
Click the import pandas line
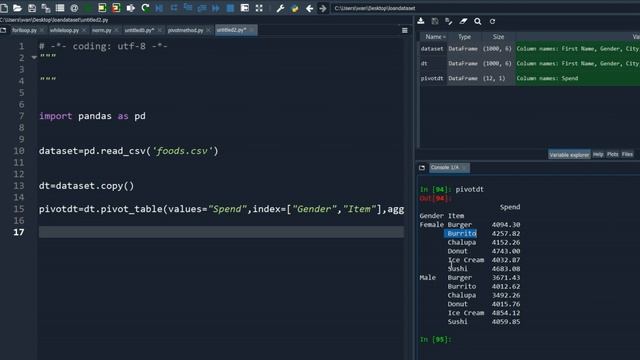[x=92, y=116]
